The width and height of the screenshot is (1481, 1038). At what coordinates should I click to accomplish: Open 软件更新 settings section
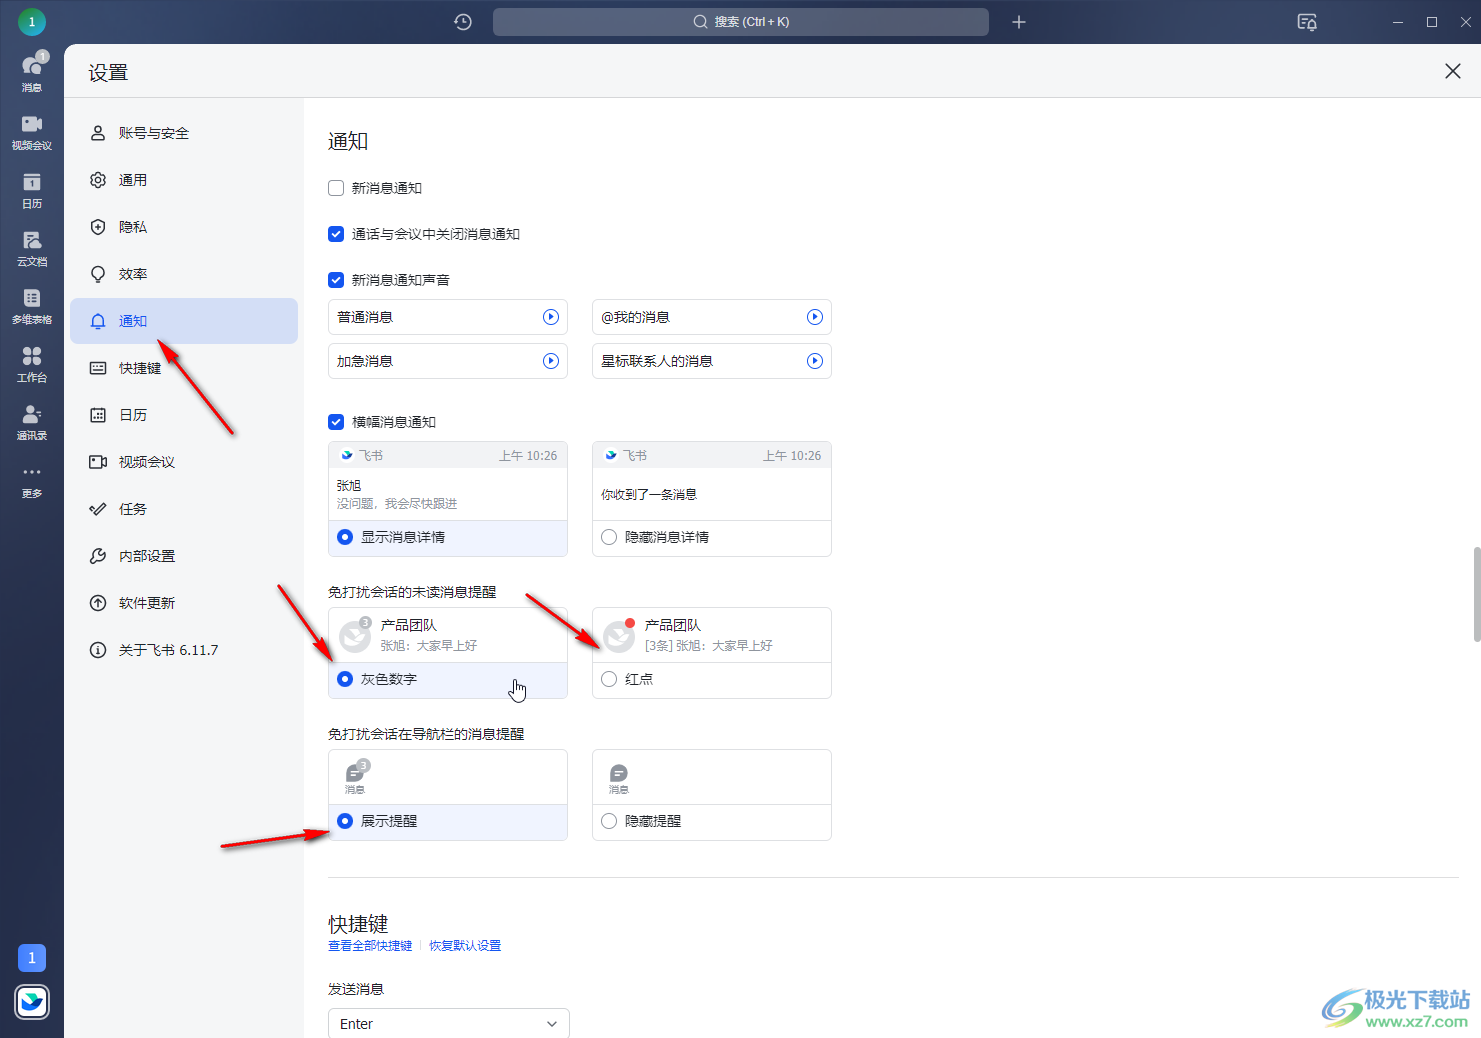184,603
